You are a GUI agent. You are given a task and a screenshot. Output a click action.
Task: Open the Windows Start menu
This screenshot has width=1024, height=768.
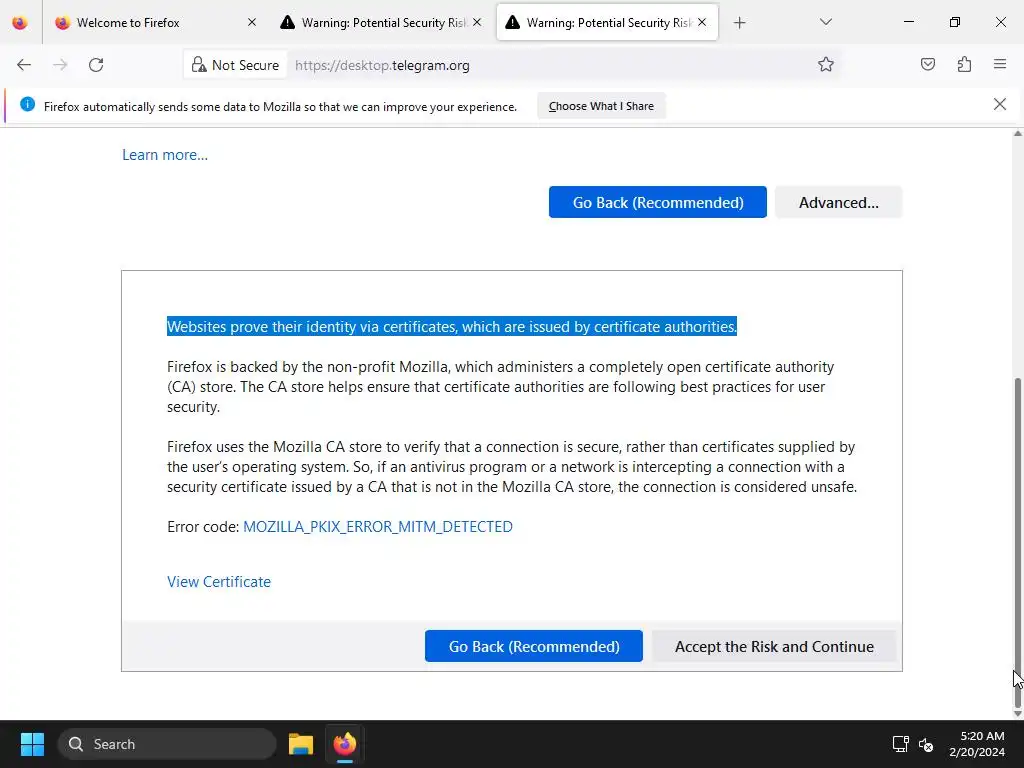(x=32, y=744)
